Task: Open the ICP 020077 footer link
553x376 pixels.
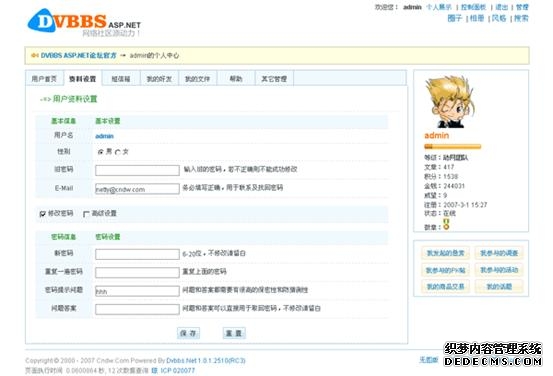Action: click(x=177, y=371)
